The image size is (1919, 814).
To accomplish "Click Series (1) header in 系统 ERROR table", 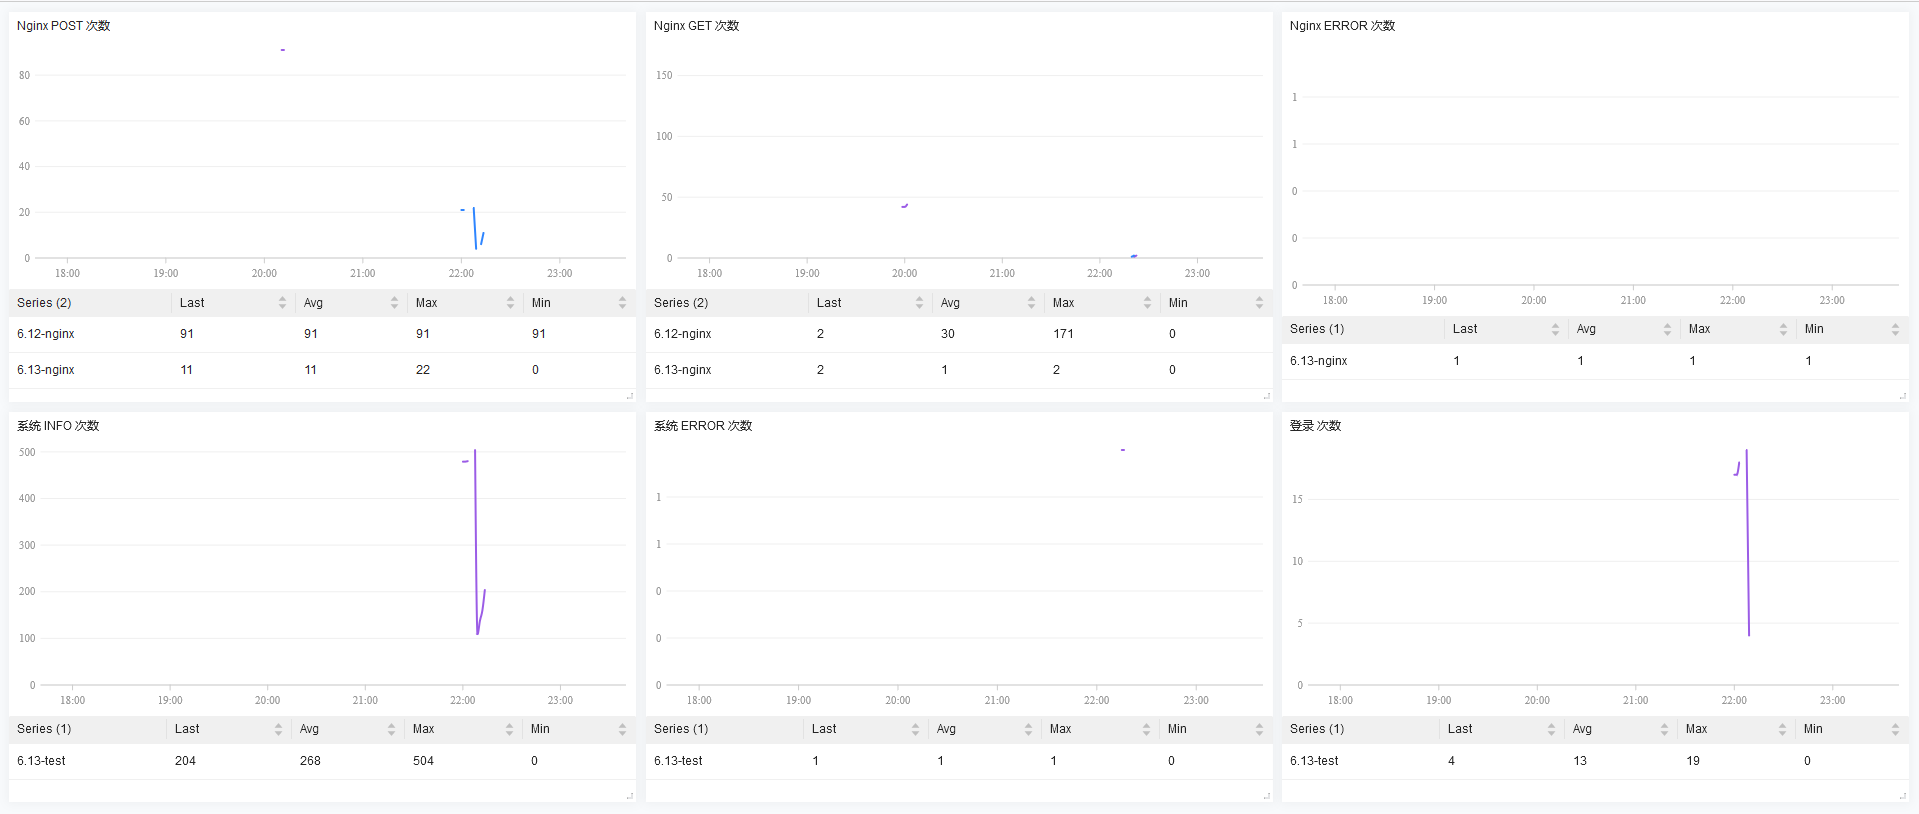I will click(x=681, y=729).
